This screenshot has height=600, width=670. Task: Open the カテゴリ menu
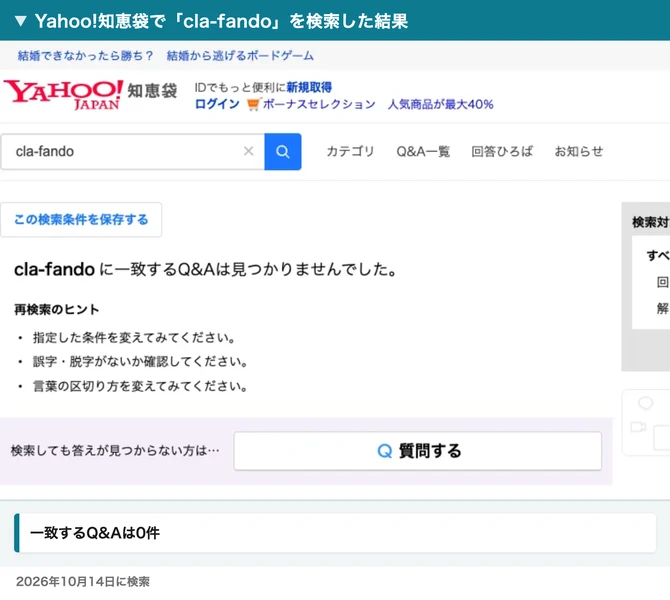350,151
